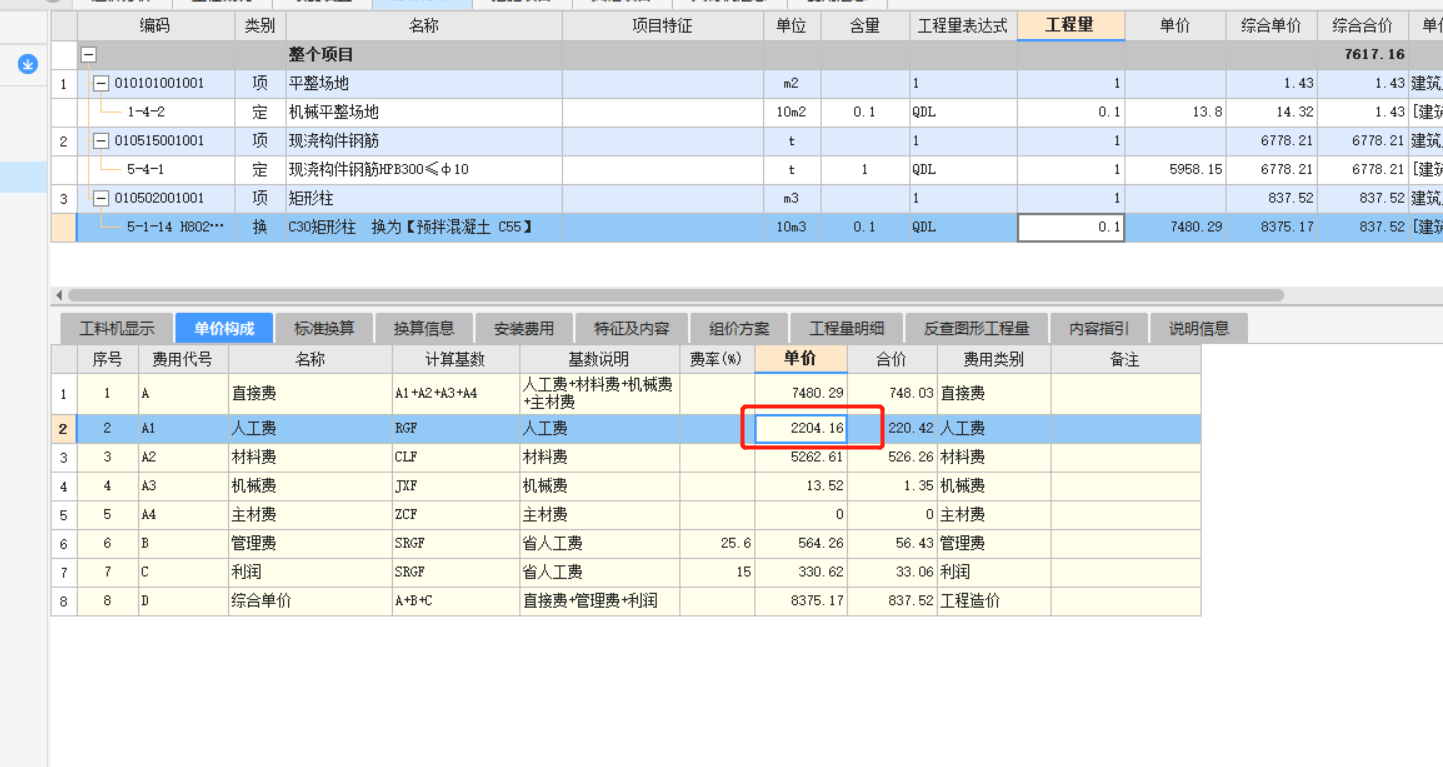Select the 平整场地 name cell
The width and height of the screenshot is (1443, 767).
423,84
